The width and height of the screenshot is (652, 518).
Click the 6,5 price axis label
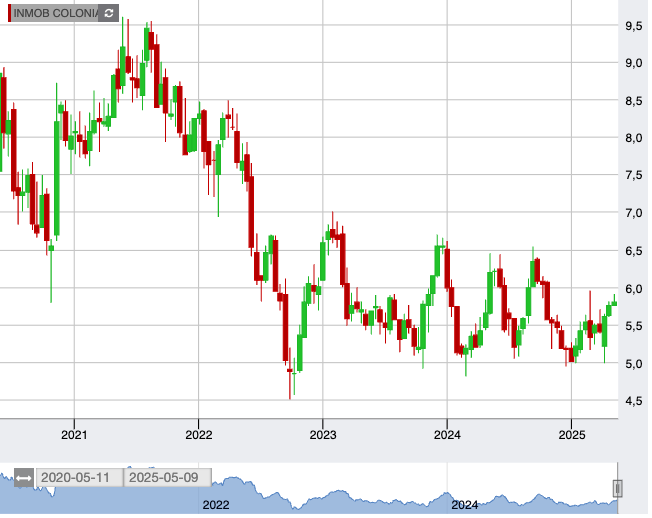[634, 251]
